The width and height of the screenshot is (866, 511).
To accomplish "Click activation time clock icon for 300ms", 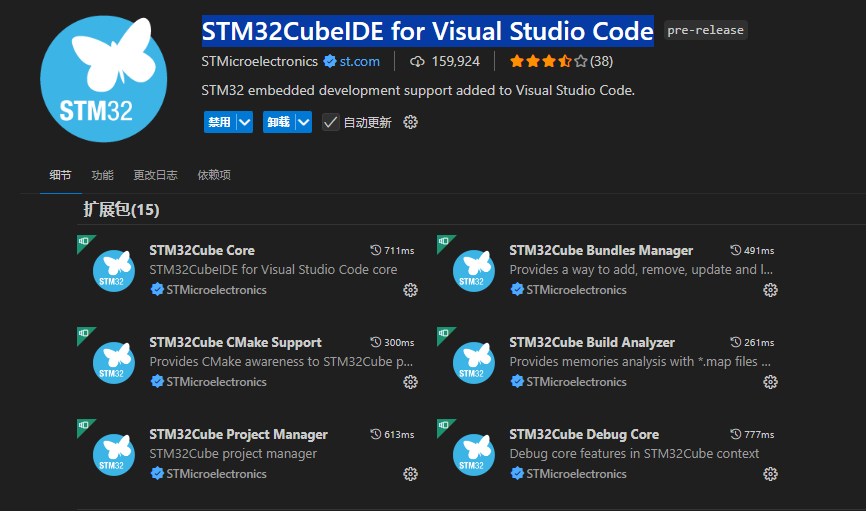I will [376, 343].
